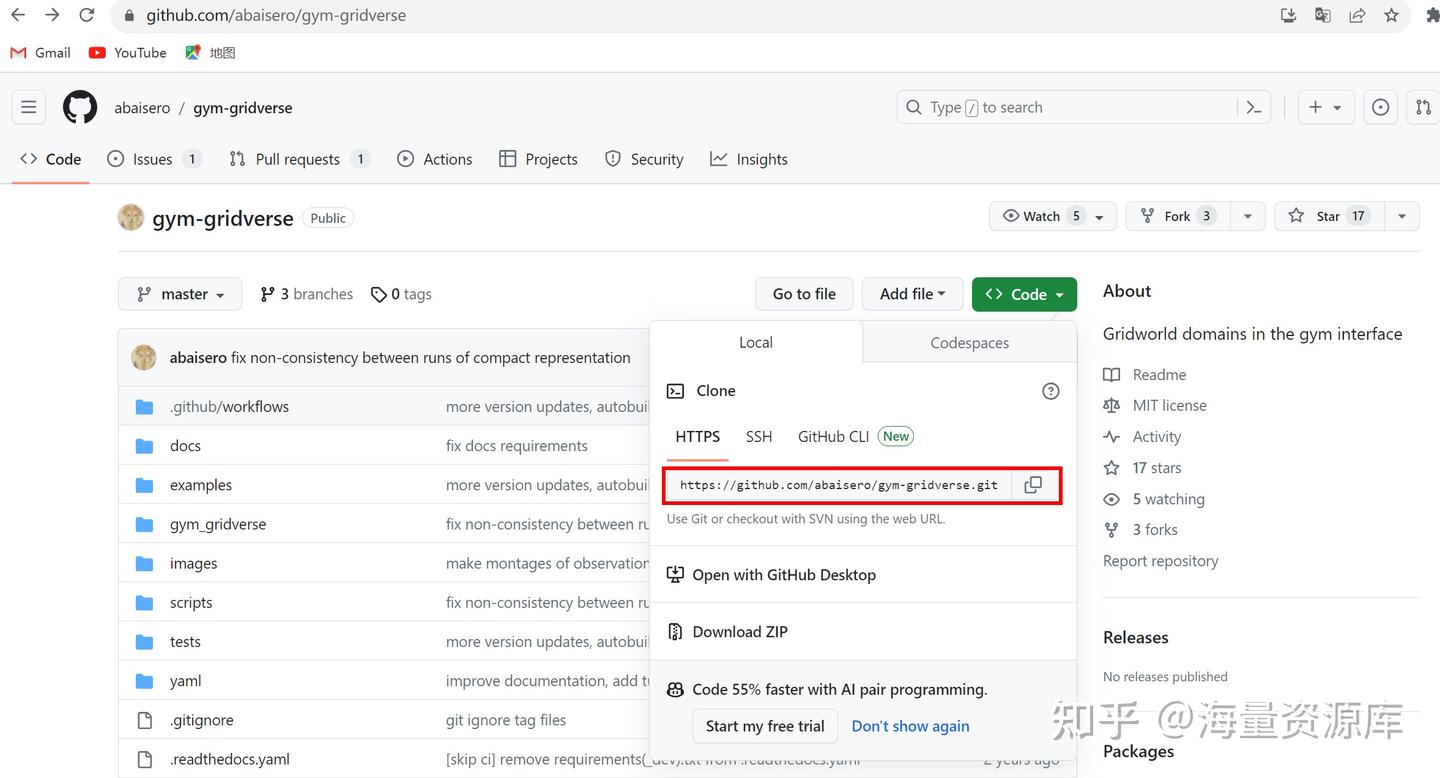Open the Gmail bookmark shortcut
This screenshot has width=1440, height=778.
click(x=40, y=52)
